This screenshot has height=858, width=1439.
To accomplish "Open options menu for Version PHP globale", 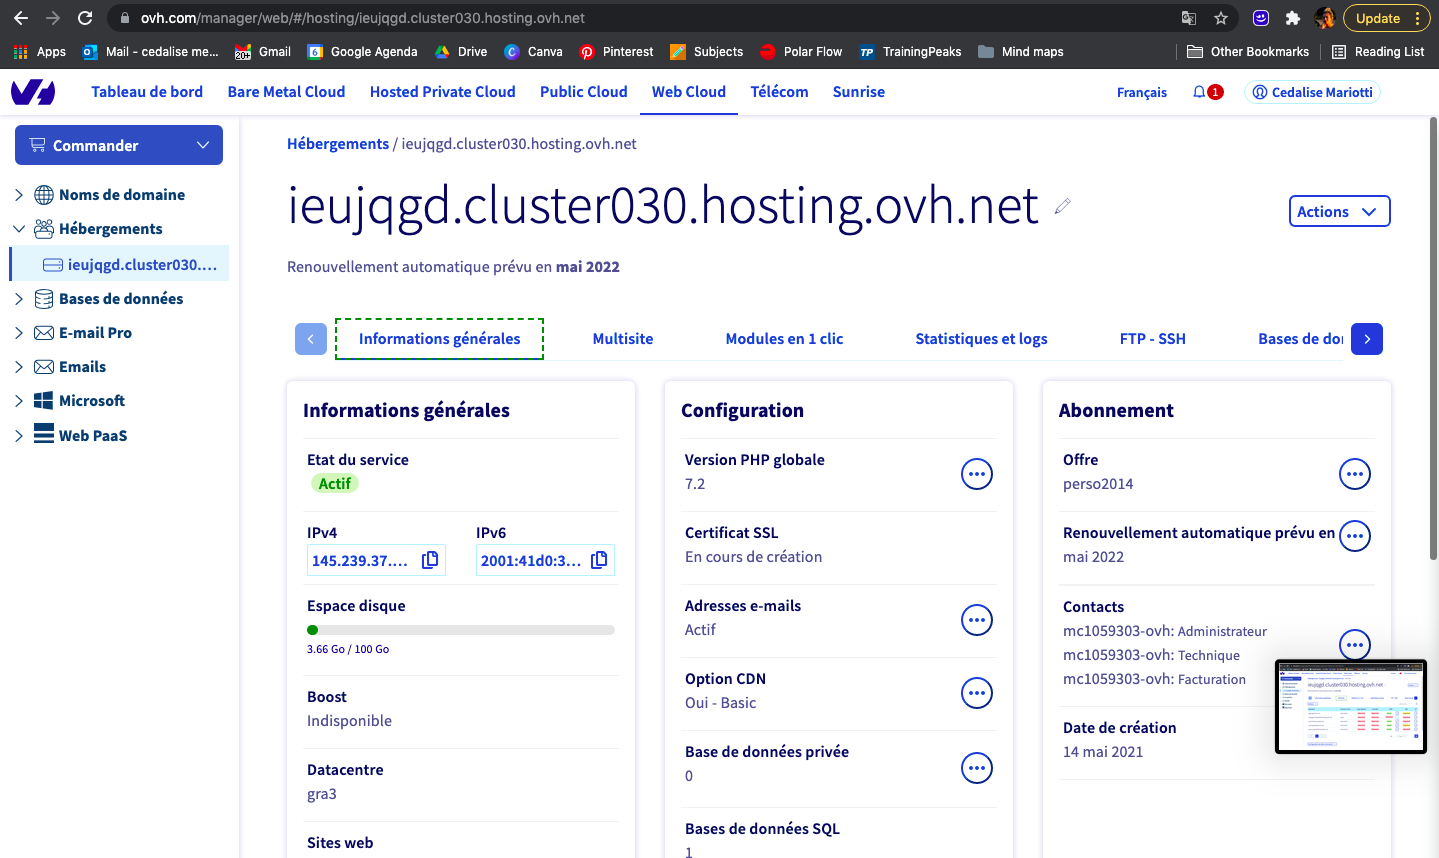I will pos(976,474).
